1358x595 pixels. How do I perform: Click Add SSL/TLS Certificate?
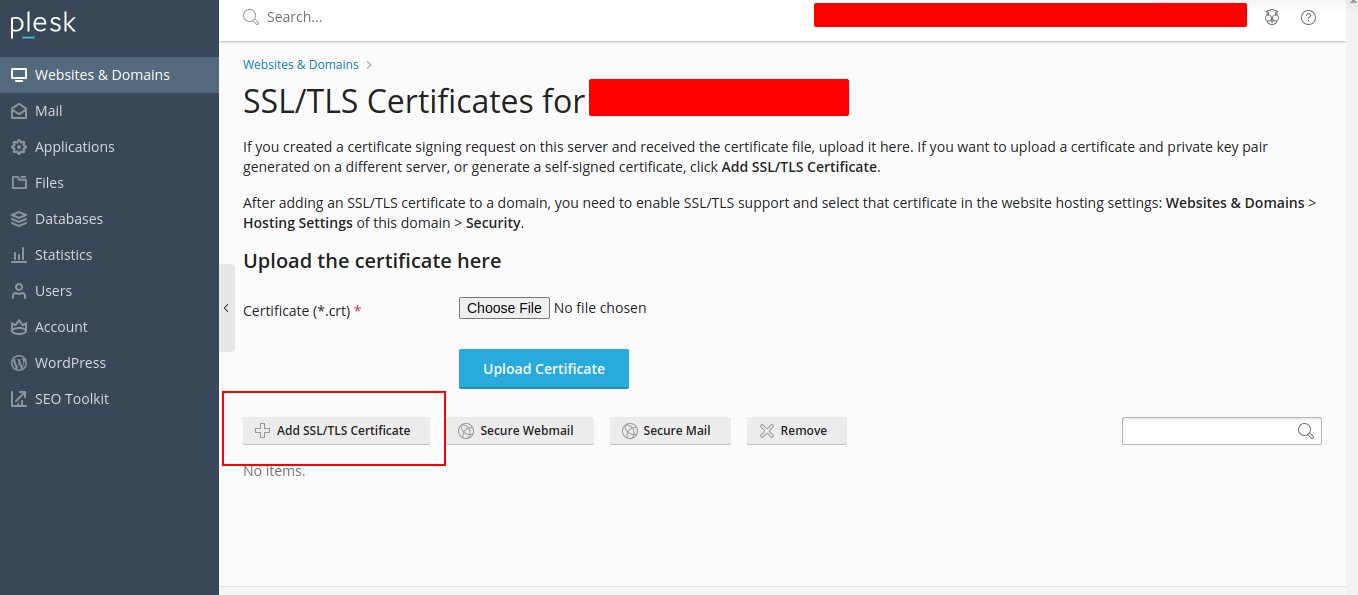335,431
